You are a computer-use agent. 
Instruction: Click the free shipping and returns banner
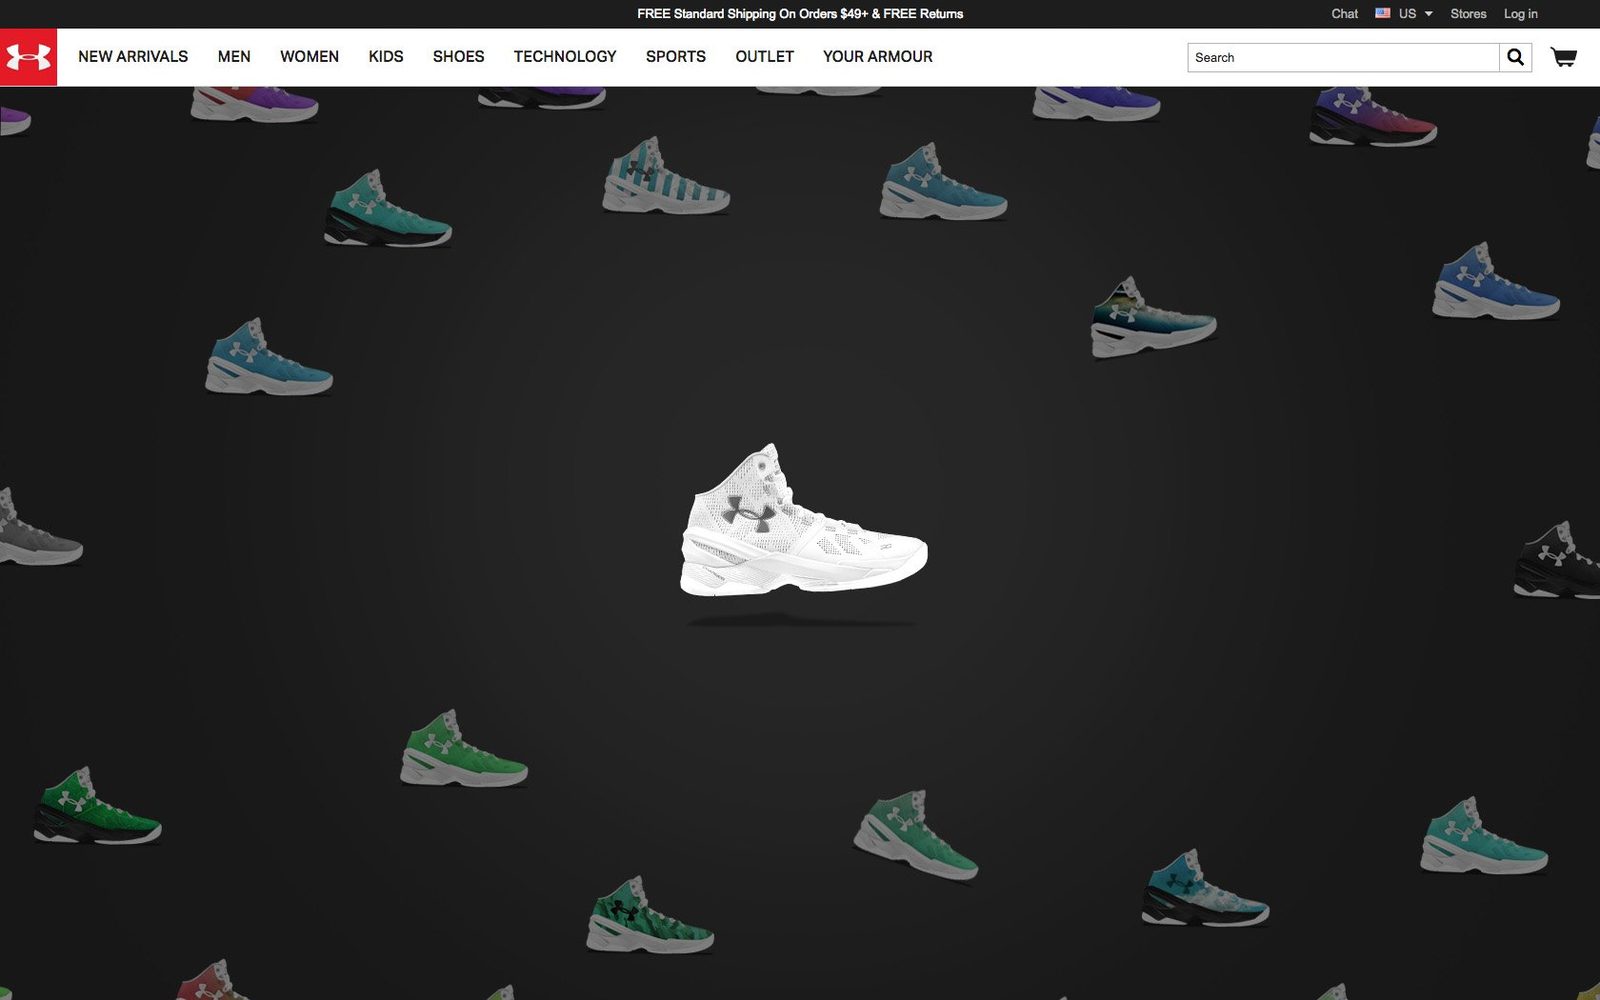tap(800, 14)
